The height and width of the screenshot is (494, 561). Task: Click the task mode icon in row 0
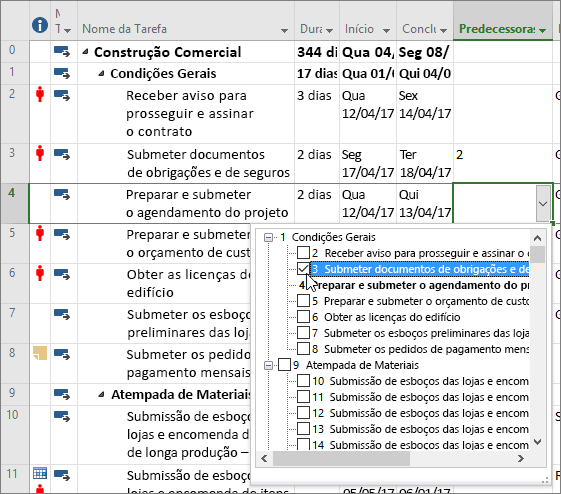[62, 52]
